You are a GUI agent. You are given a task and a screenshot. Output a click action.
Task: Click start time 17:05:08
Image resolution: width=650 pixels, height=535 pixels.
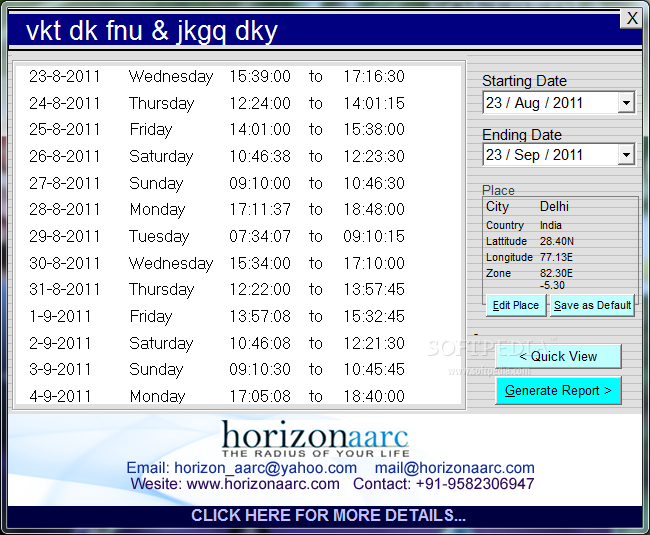(x=260, y=396)
